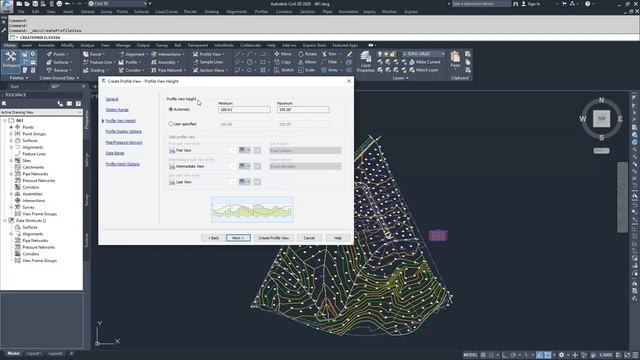Click the Back button in dialog
640x360 pixels.
(213, 238)
